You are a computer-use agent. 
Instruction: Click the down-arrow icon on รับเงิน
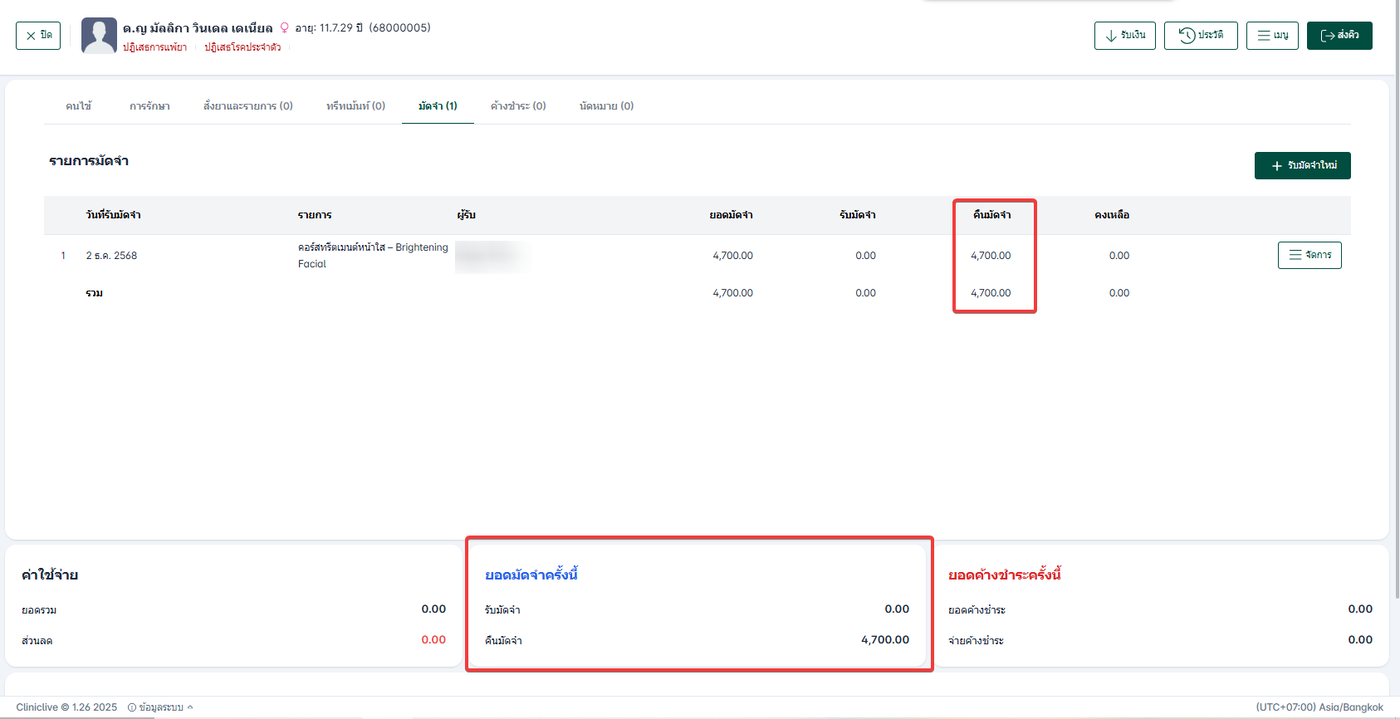[x=1110, y=36]
